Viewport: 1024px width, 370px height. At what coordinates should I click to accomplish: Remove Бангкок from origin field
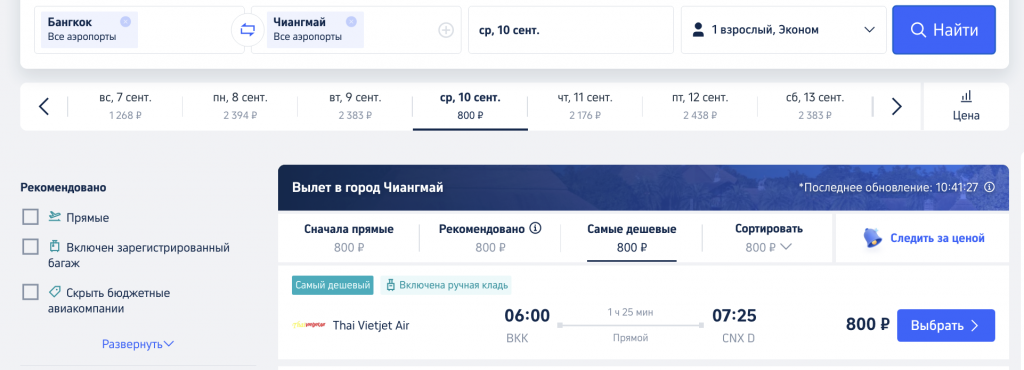click(x=125, y=22)
